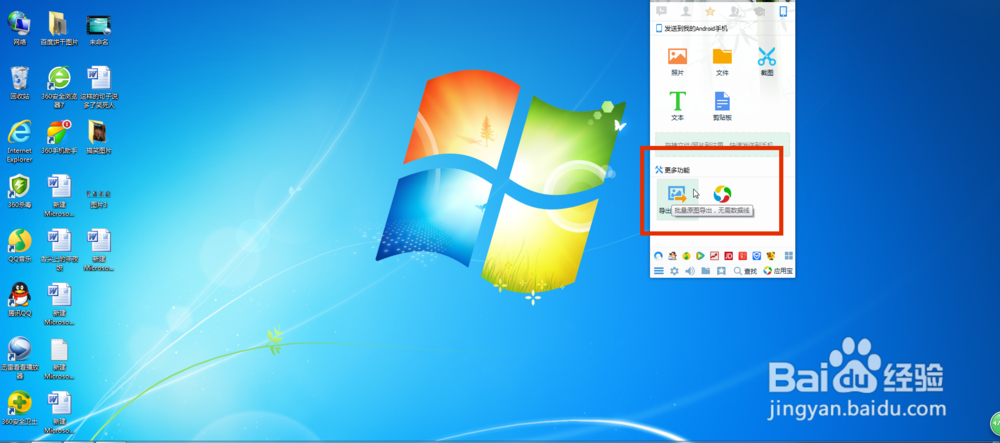
Task: Open the 照片 photo sender in the QQ panel
Action: tap(677, 61)
